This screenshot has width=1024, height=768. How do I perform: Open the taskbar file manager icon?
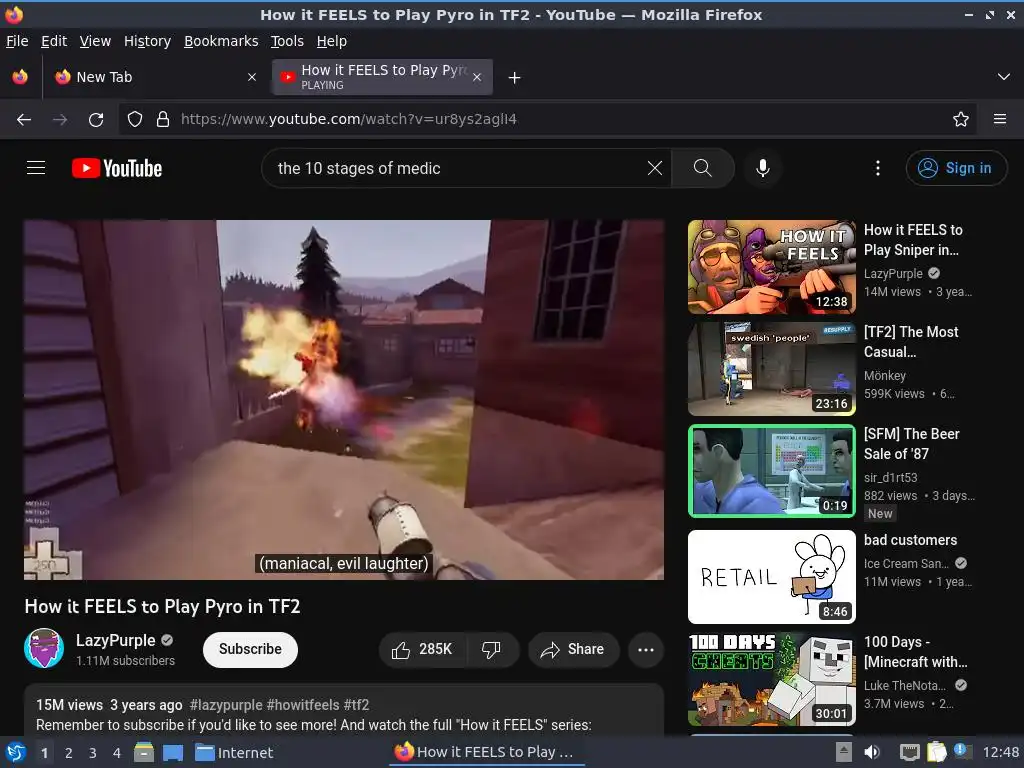click(x=144, y=752)
